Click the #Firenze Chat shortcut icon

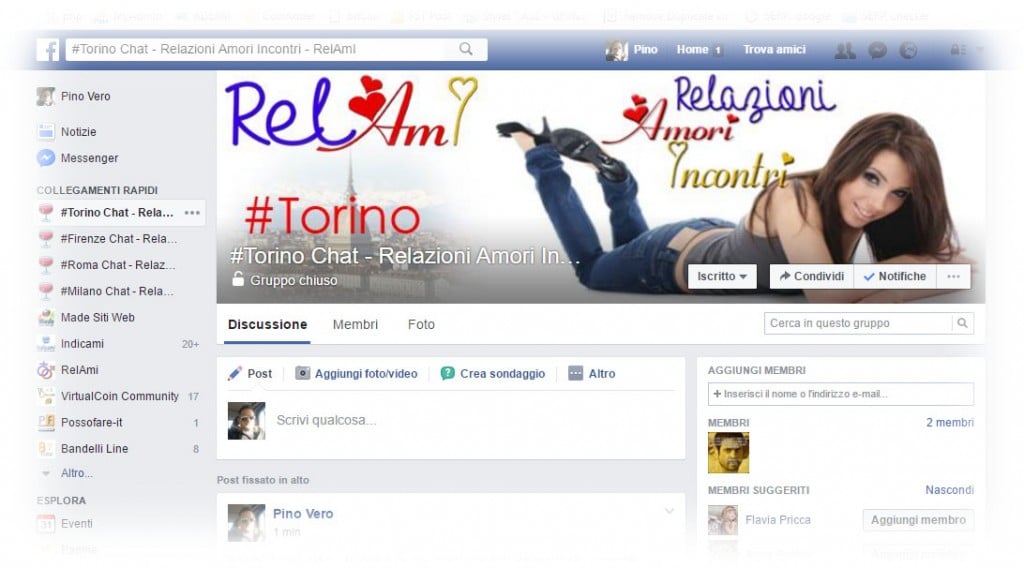[x=46, y=239]
